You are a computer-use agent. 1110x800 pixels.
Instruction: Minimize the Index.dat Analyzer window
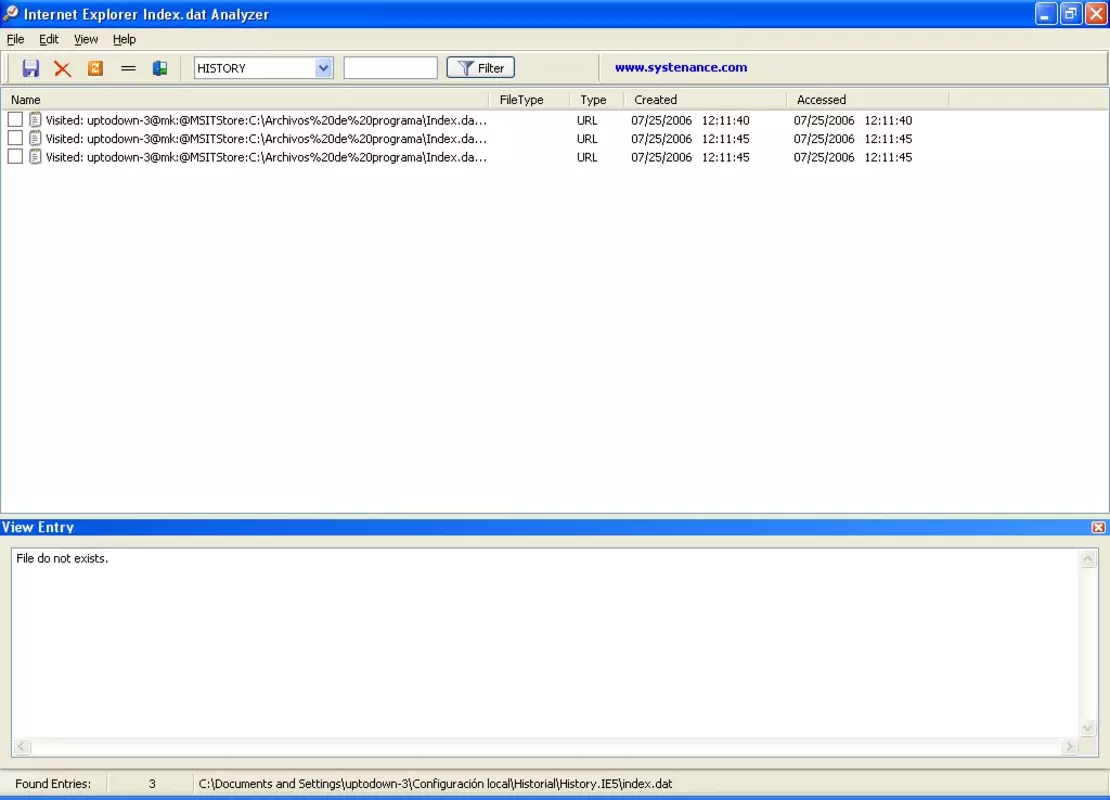pyautogui.click(x=1046, y=13)
